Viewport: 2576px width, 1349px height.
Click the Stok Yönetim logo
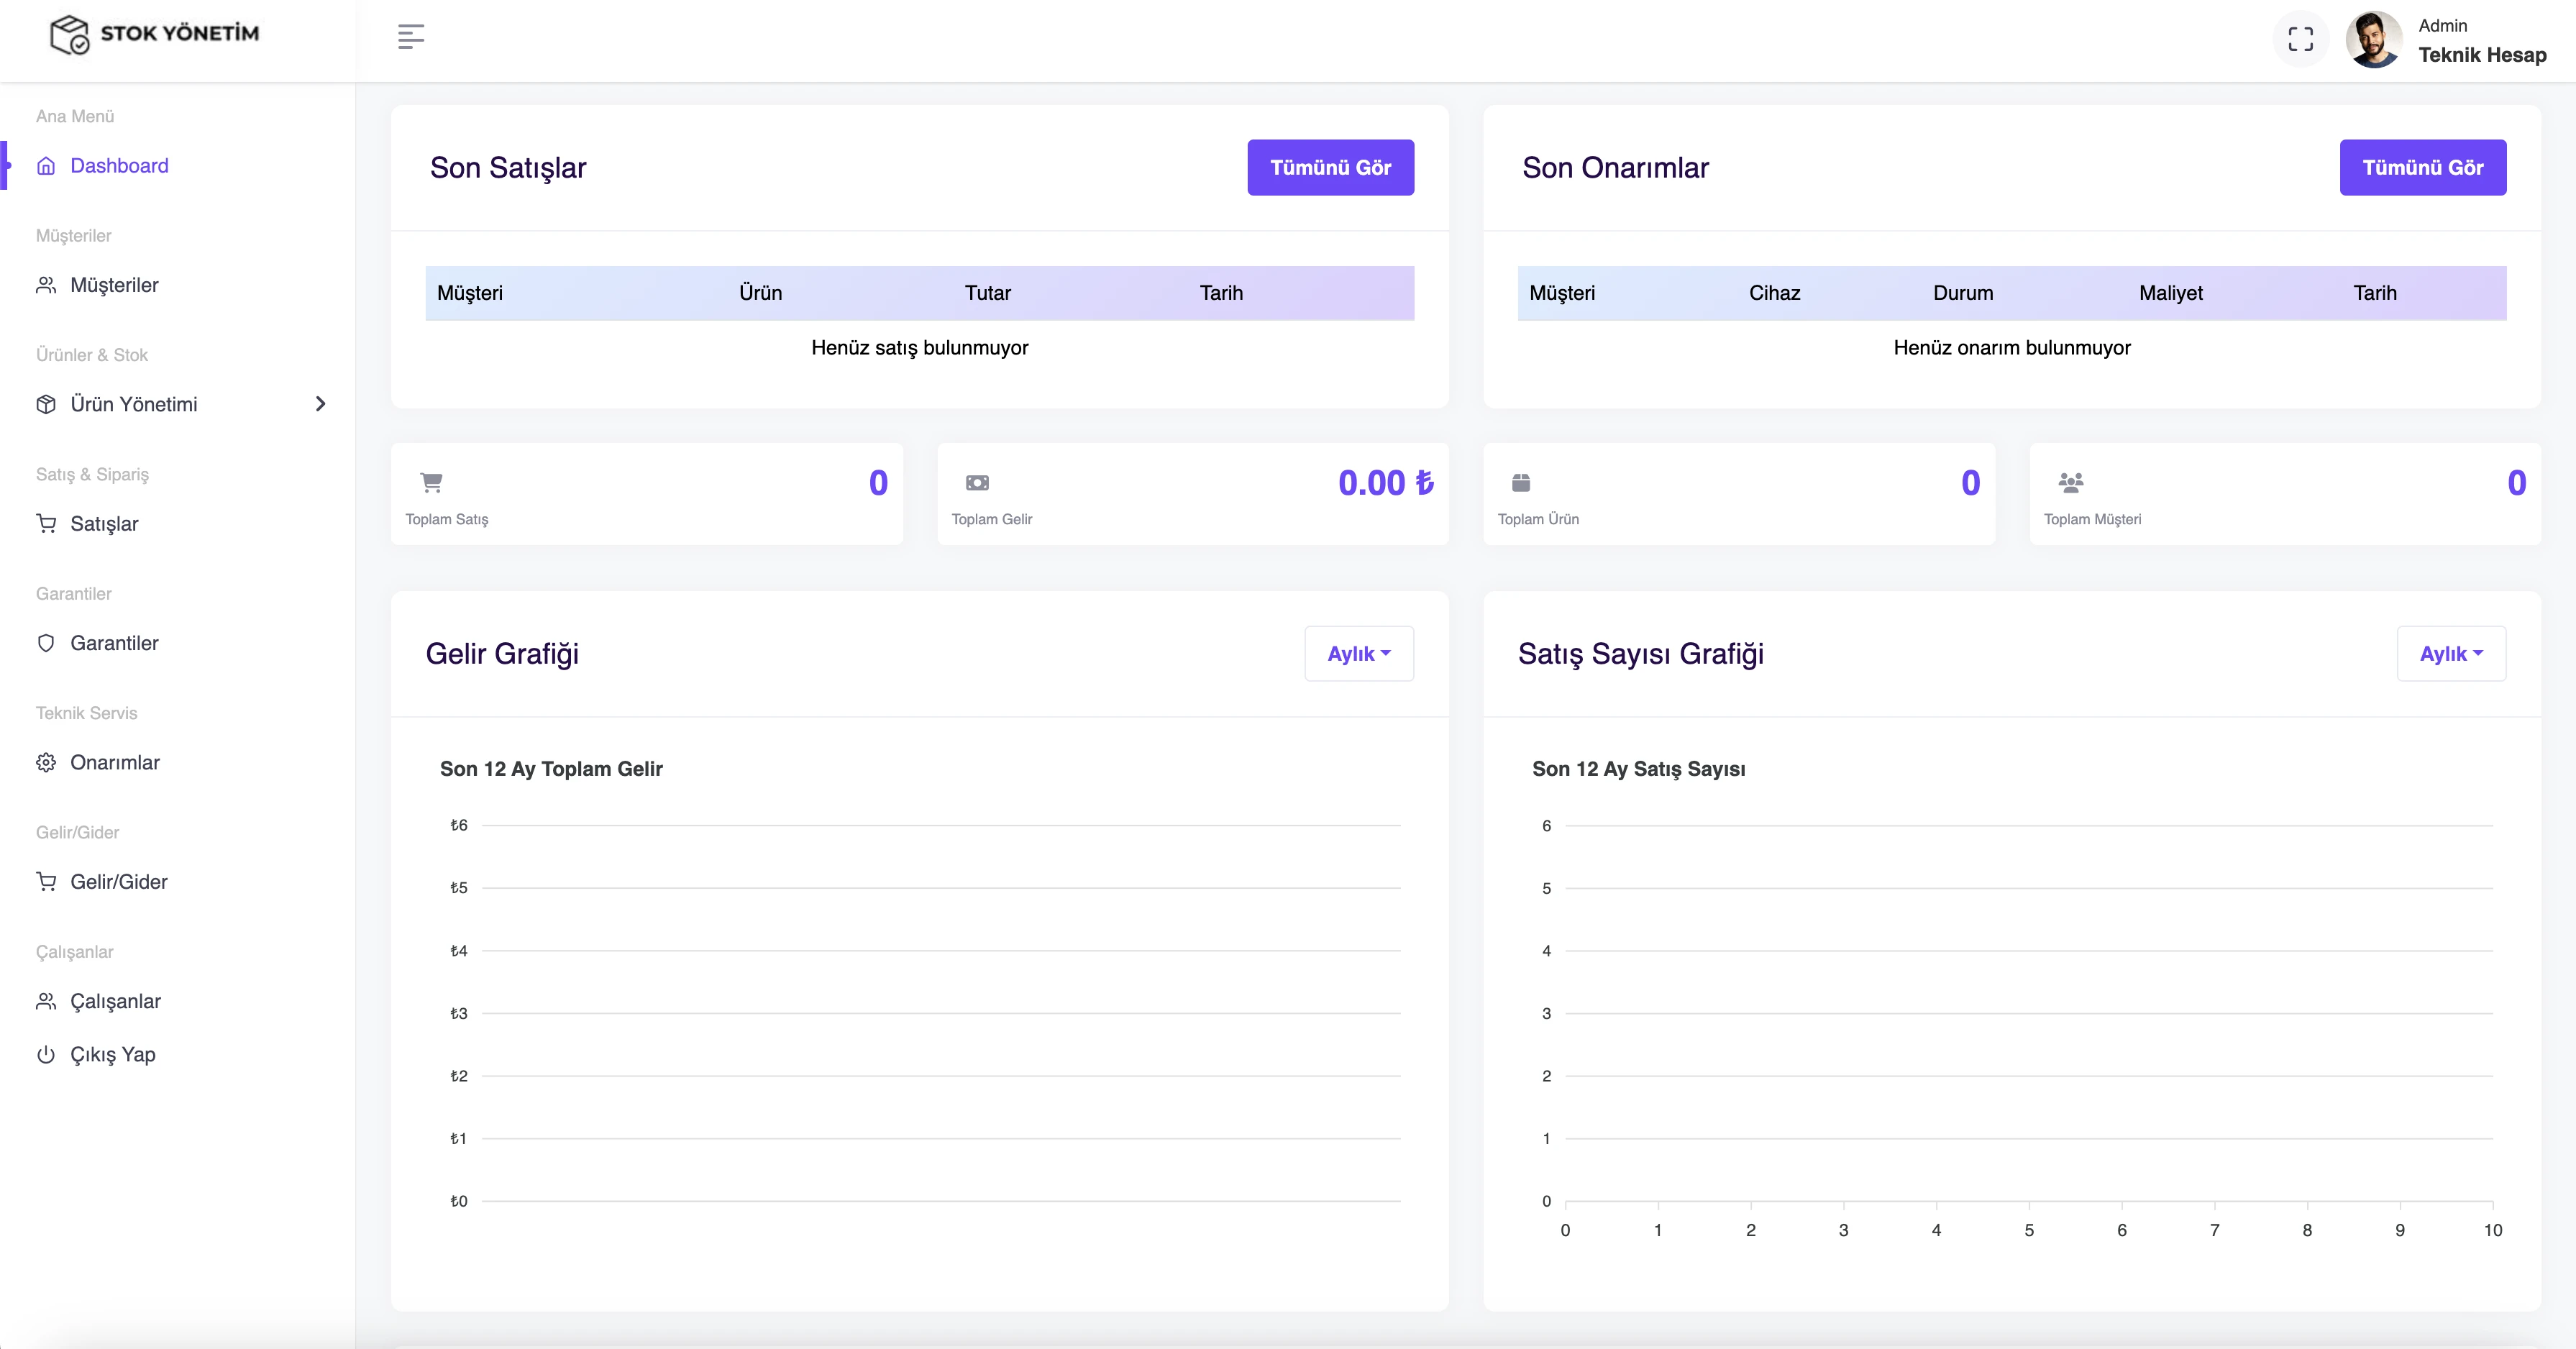[155, 34]
